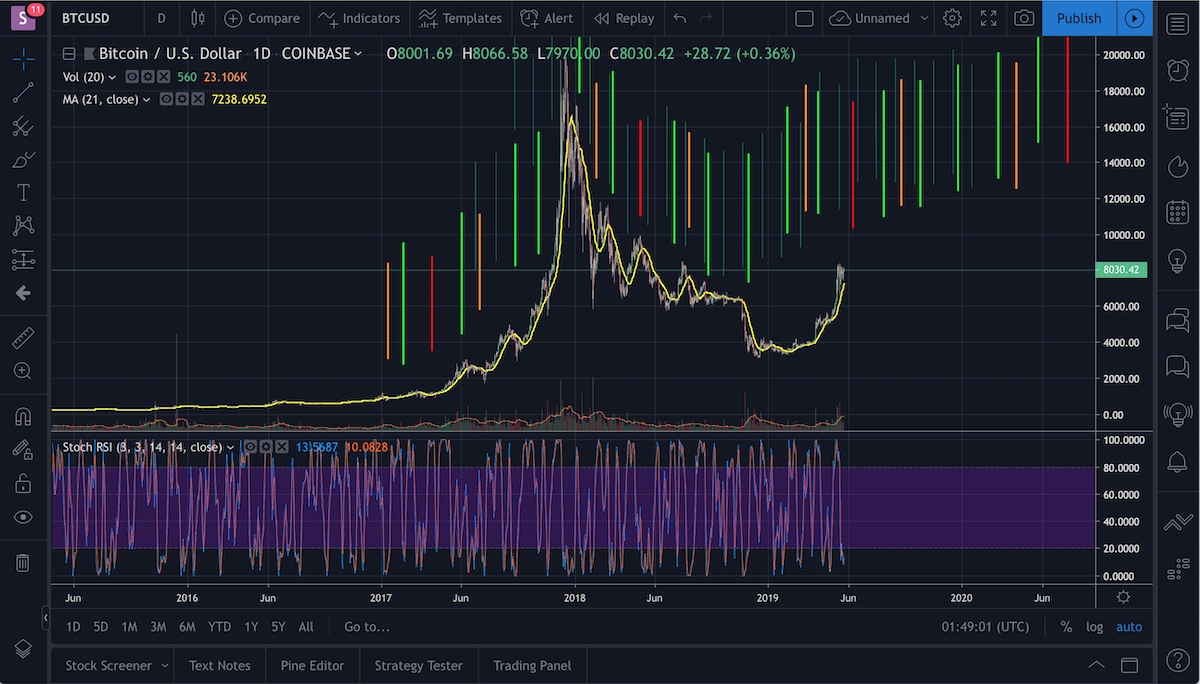Toggle magnet mode
Image resolution: width=1200 pixels, height=684 pixels.
pos(23,416)
